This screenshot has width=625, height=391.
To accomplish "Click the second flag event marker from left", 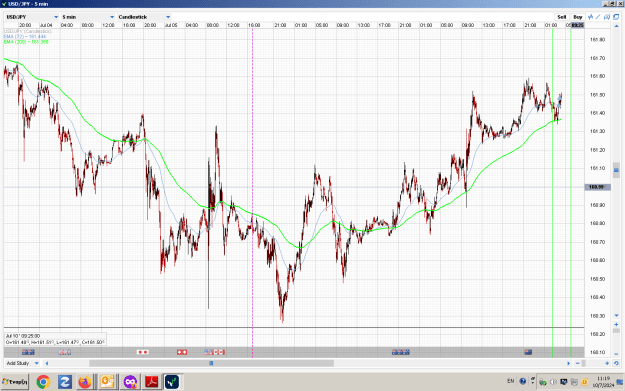I will 65,352.
